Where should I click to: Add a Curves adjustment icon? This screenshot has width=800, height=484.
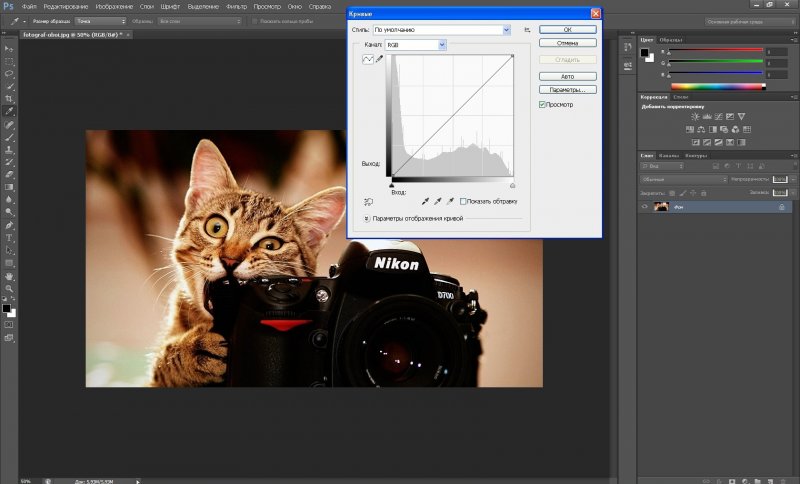point(718,117)
